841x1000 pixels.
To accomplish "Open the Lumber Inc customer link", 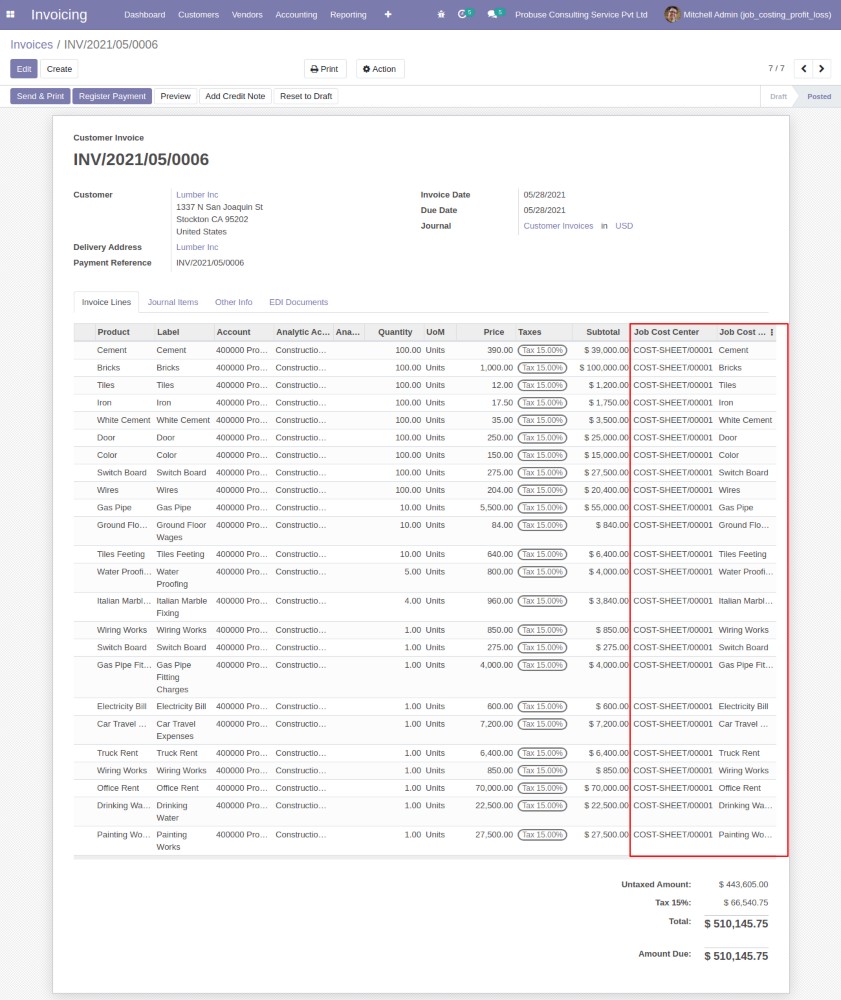I will [197, 195].
